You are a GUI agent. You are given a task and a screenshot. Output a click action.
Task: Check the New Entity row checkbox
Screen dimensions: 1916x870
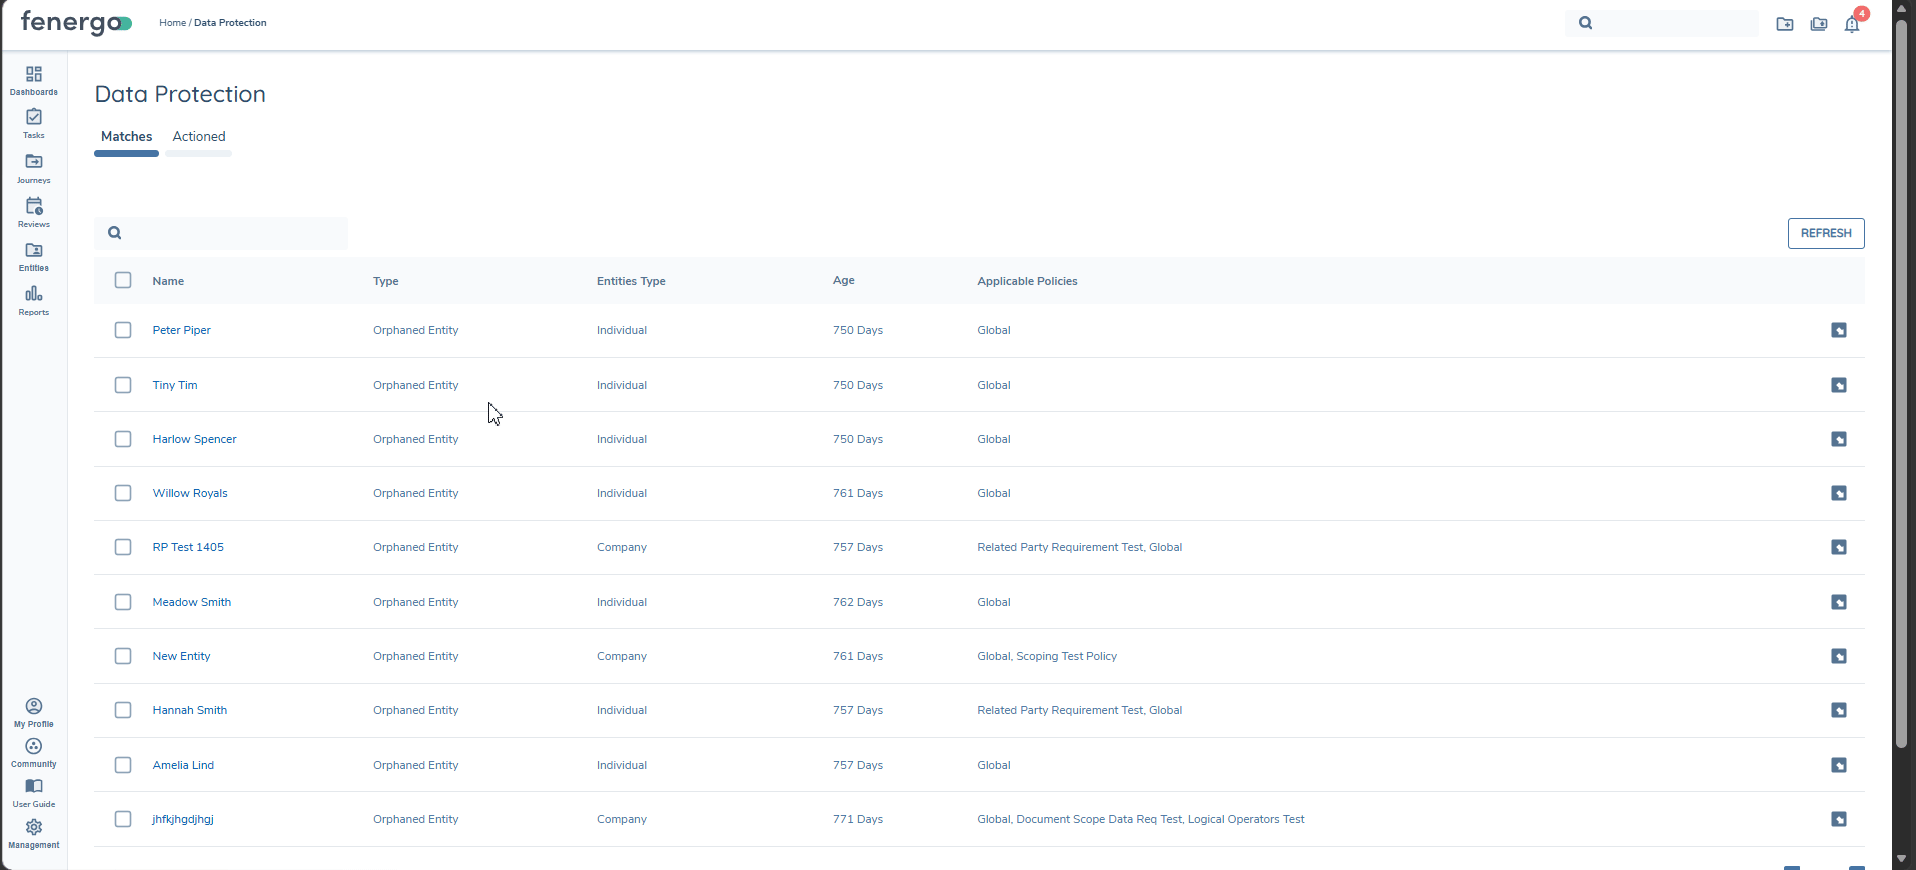point(123,656)
